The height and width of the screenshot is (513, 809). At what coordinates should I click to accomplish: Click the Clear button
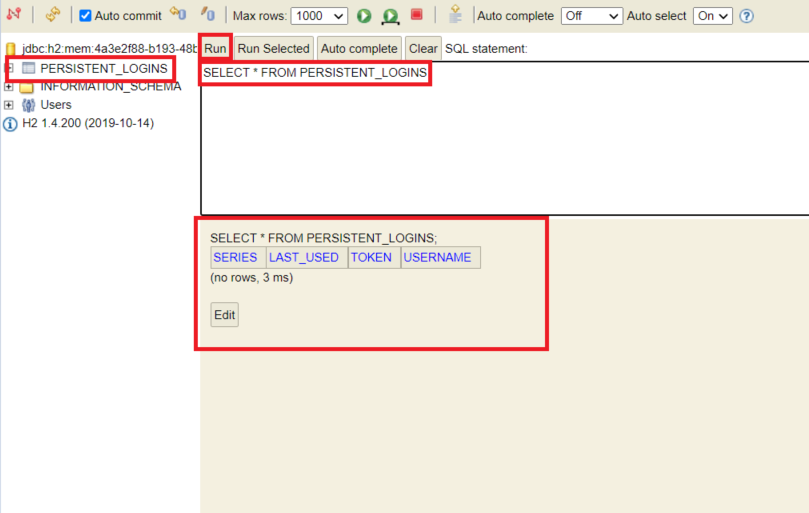[423, 49]
